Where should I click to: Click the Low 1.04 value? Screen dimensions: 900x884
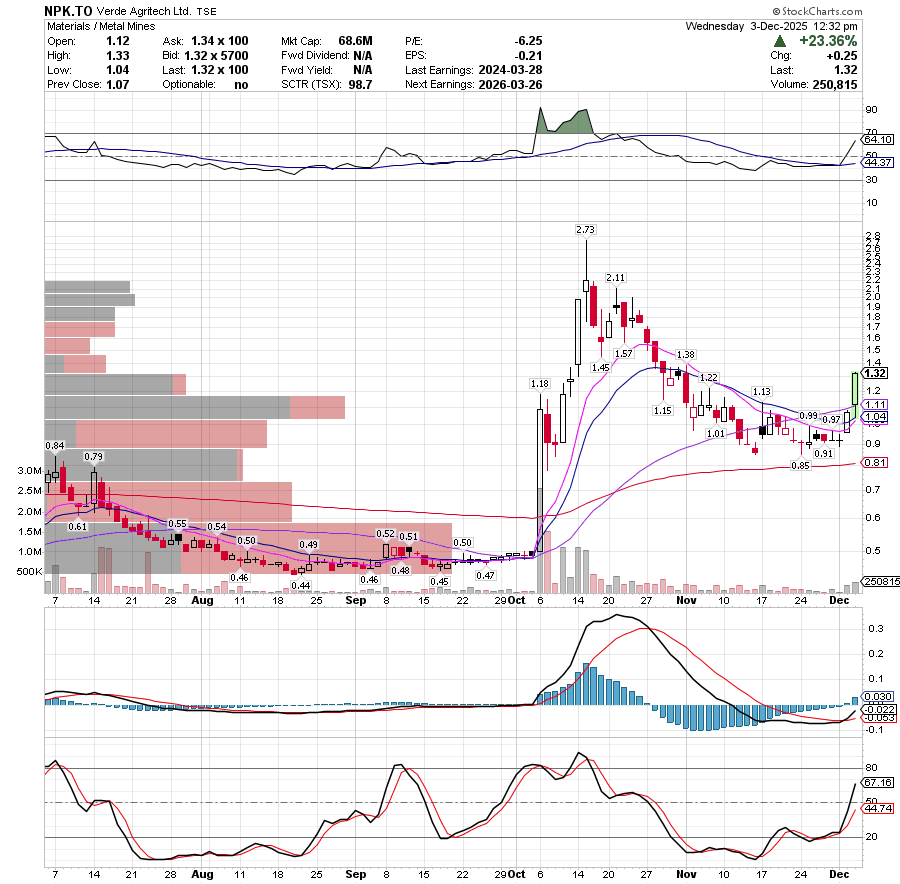(x=118, y=70)
